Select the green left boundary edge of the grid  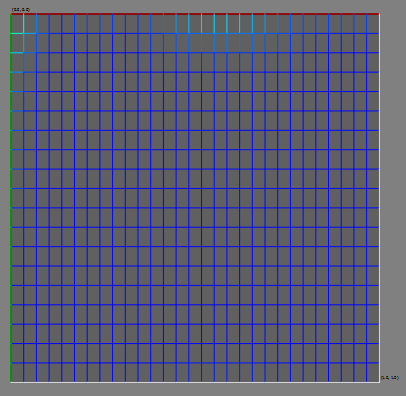click(11, 198)
